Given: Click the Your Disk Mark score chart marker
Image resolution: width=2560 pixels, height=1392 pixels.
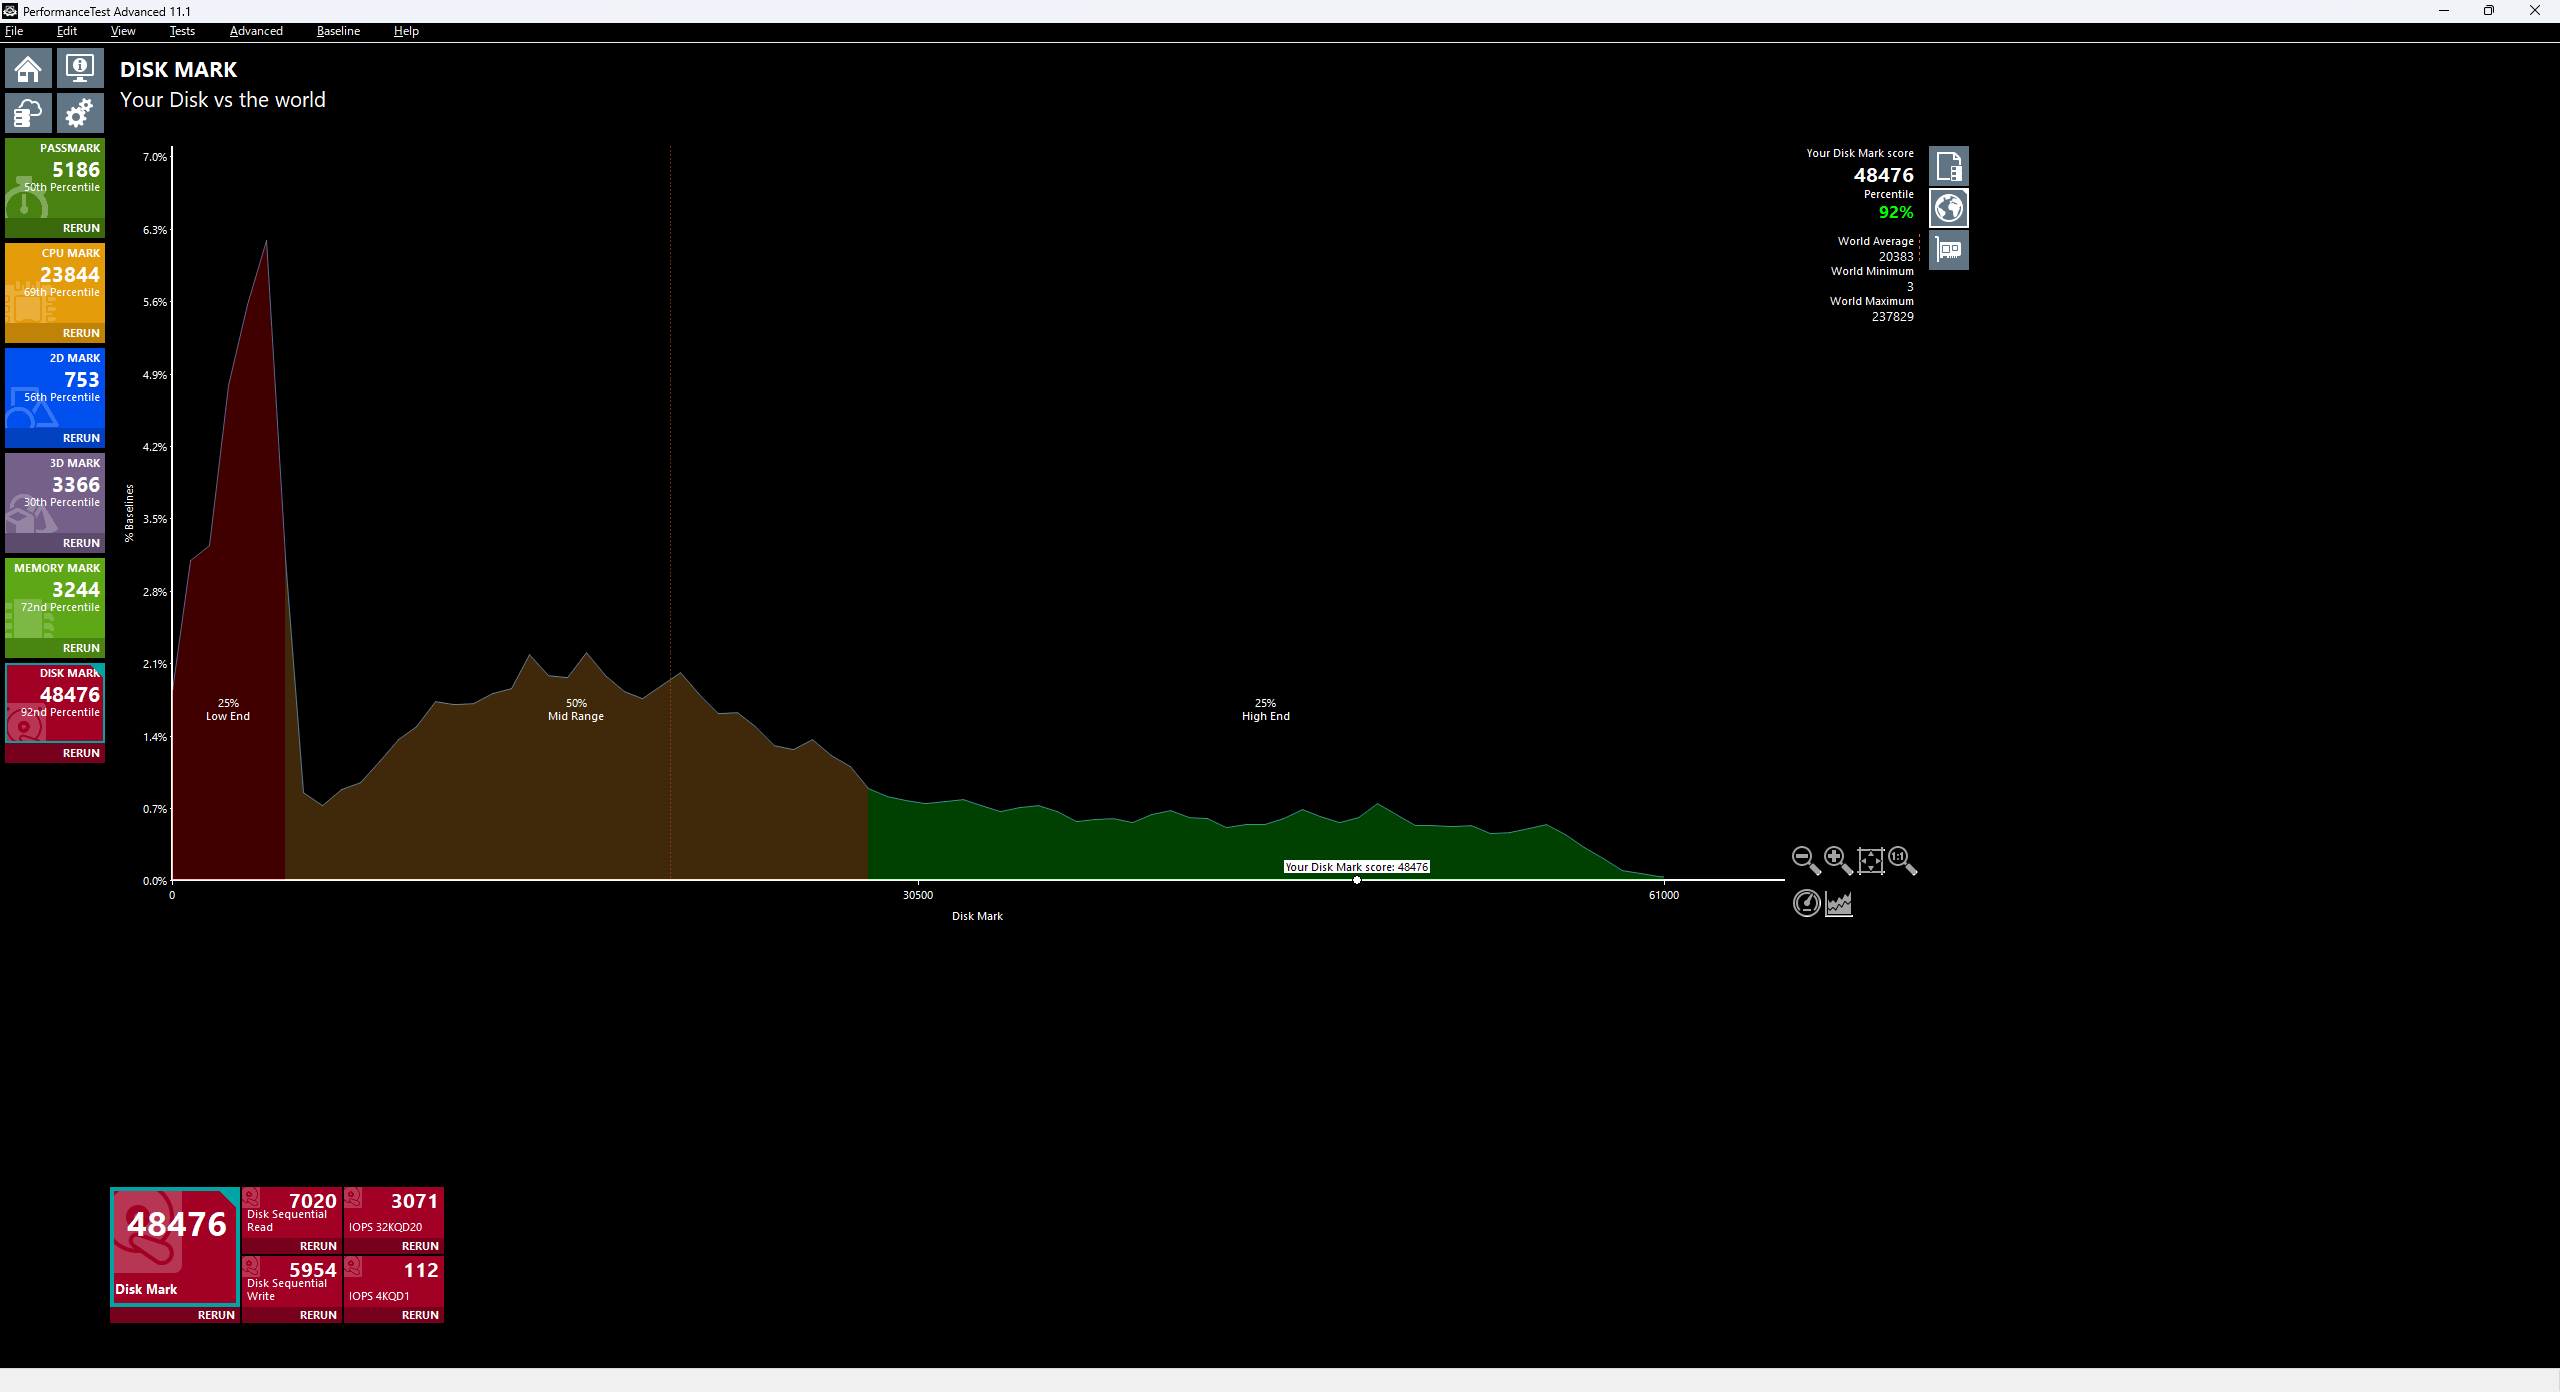Looking at the screenshot, I should click(1356, 880).
